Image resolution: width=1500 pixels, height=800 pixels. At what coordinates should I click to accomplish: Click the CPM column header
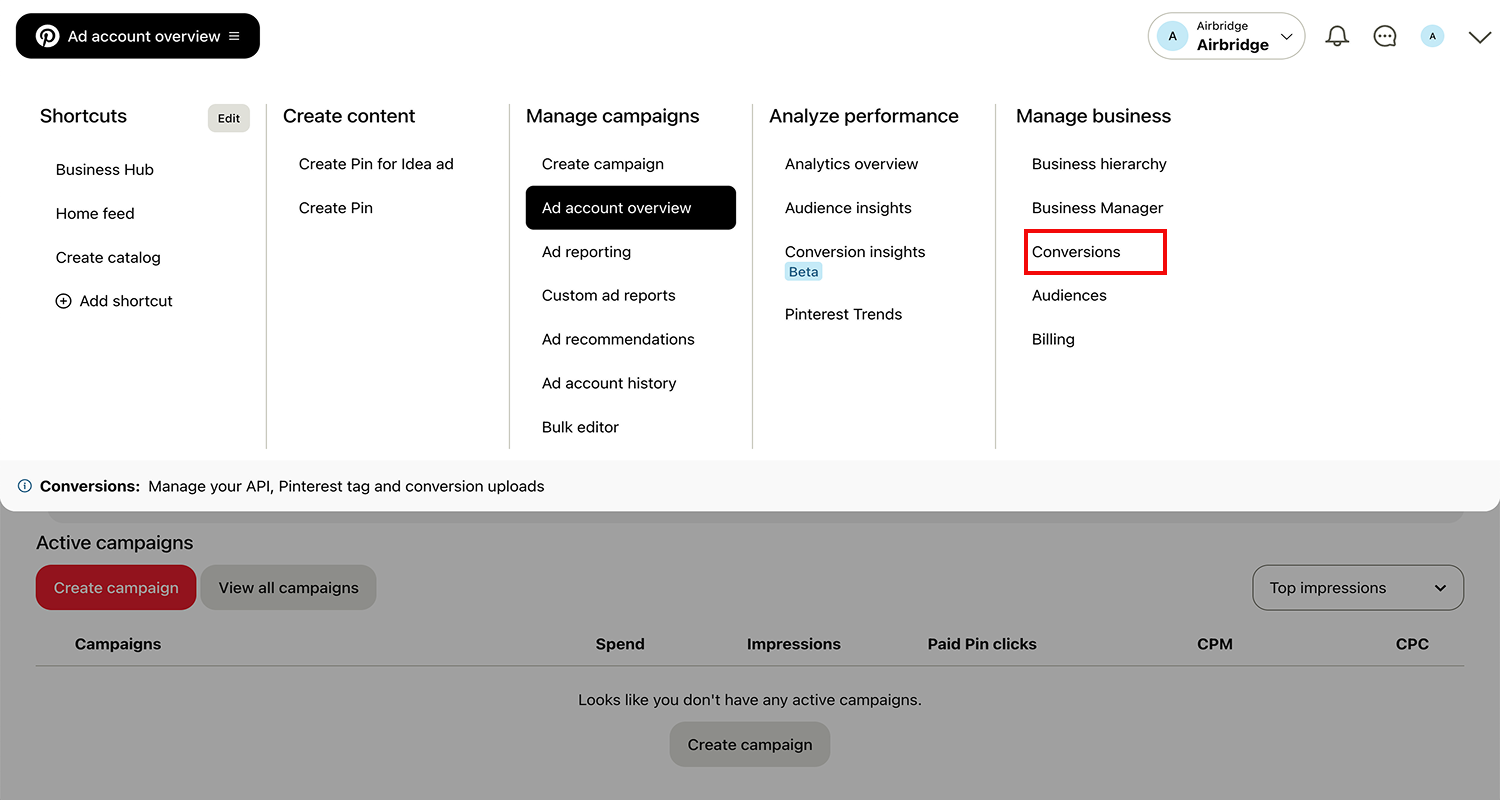pos(1215,644)
